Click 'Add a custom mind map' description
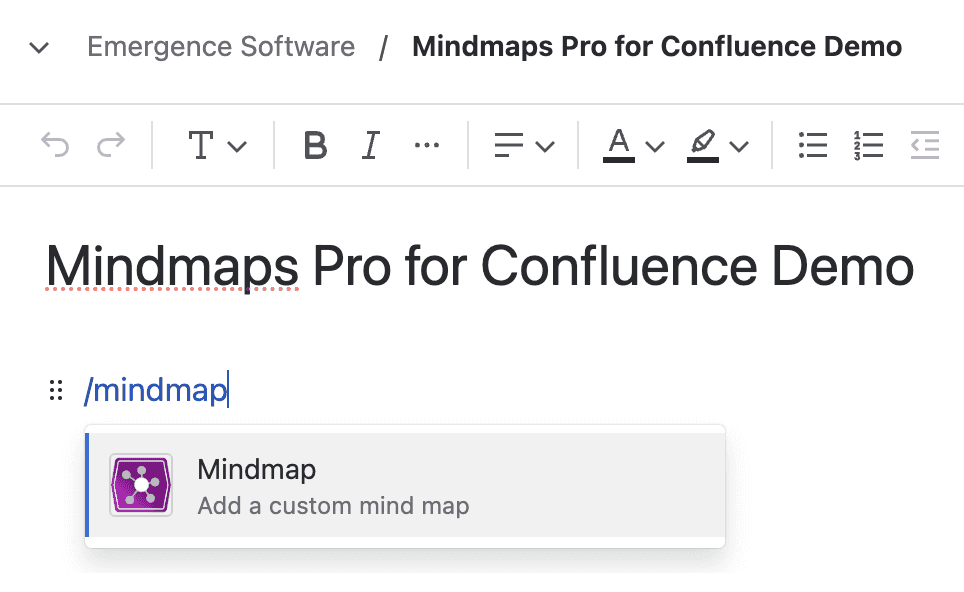The image size is (964, 592). [333, 506]
